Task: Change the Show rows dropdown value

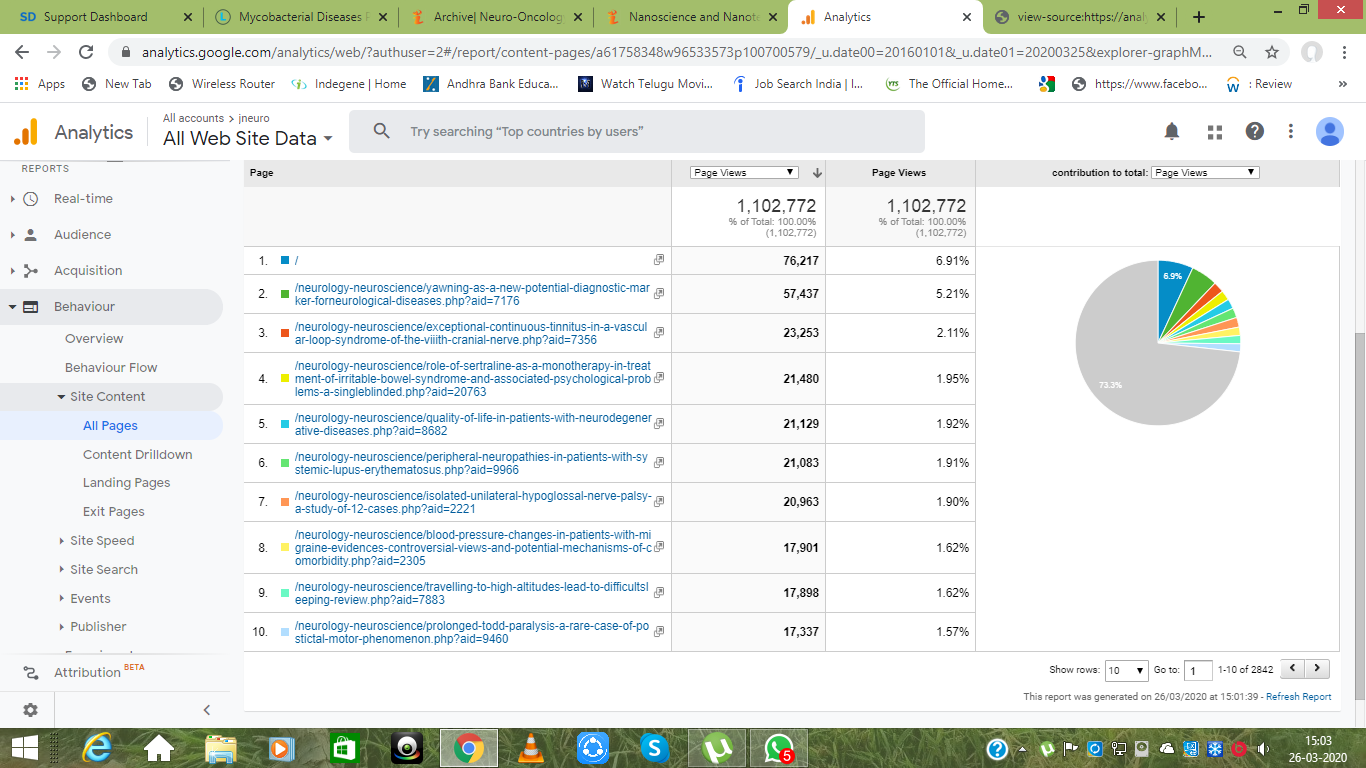Action: pyautogui.click(x=1127, y=670)
